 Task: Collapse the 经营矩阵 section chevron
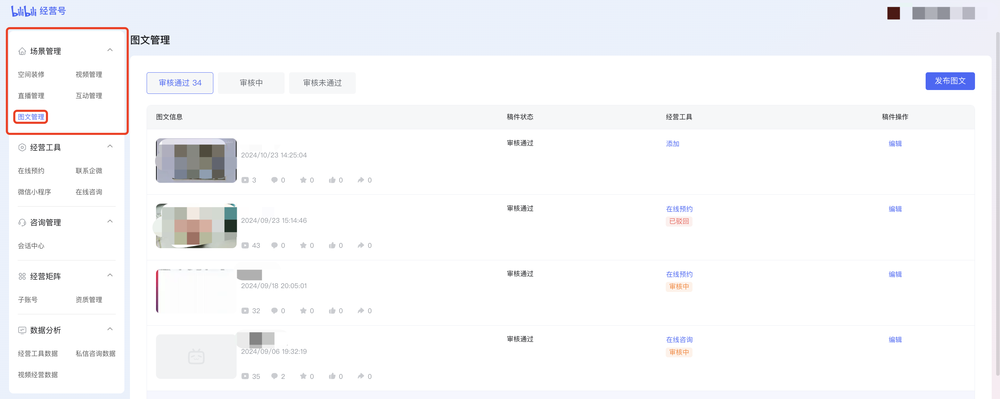coord(110,276)
